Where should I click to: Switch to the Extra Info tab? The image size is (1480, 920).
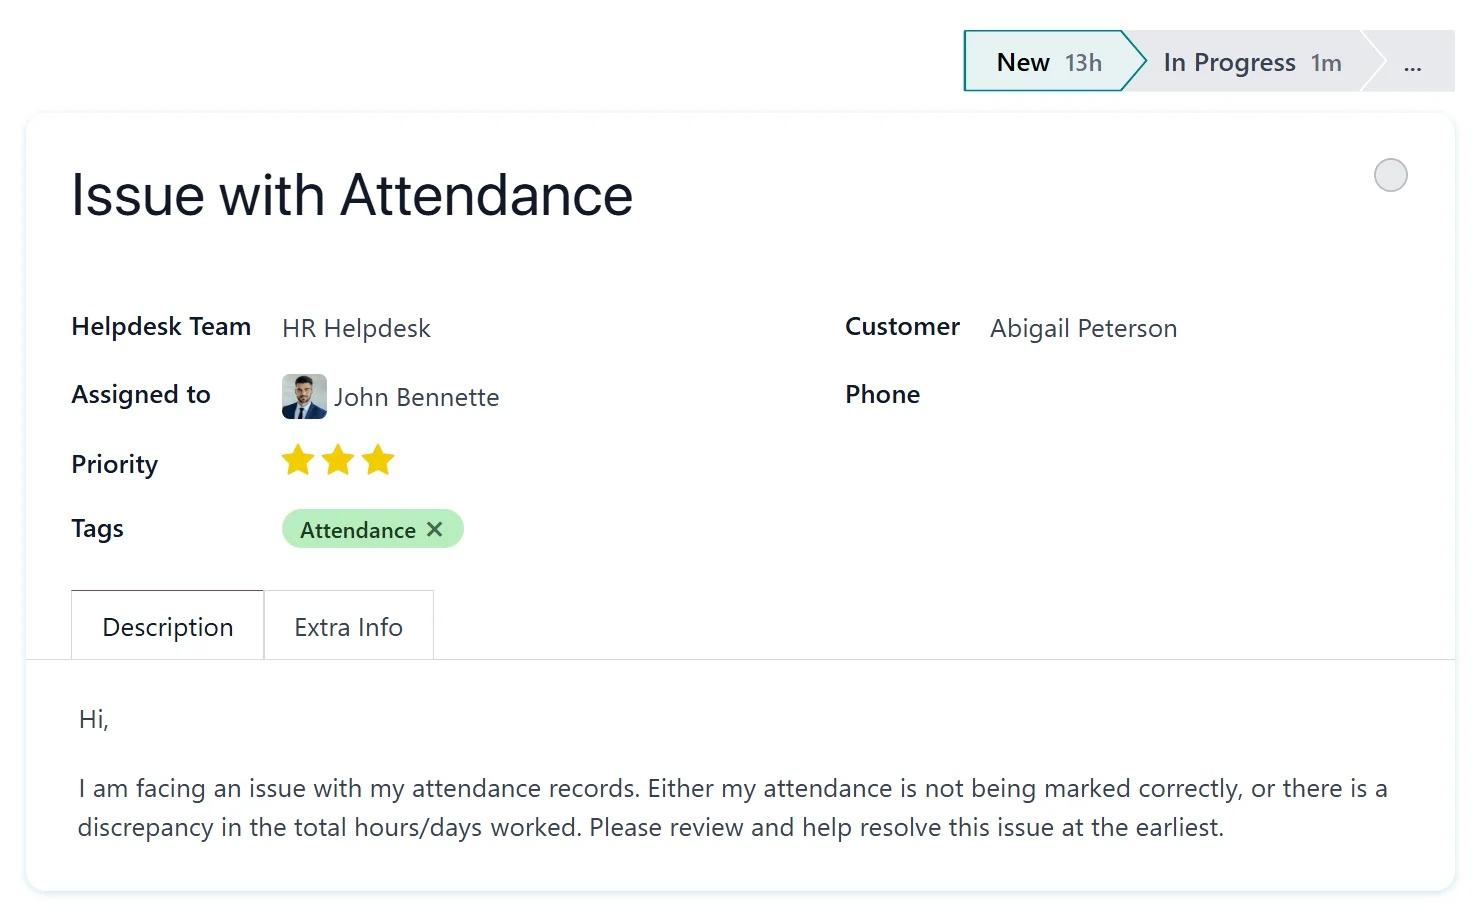click(348, 627)
